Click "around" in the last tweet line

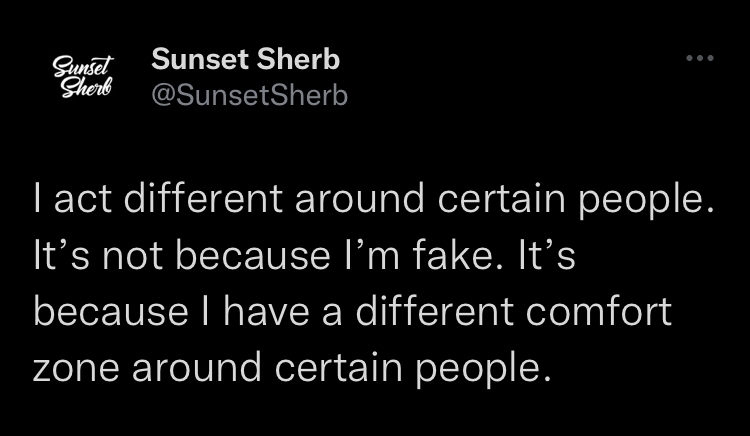coord(197,367)
